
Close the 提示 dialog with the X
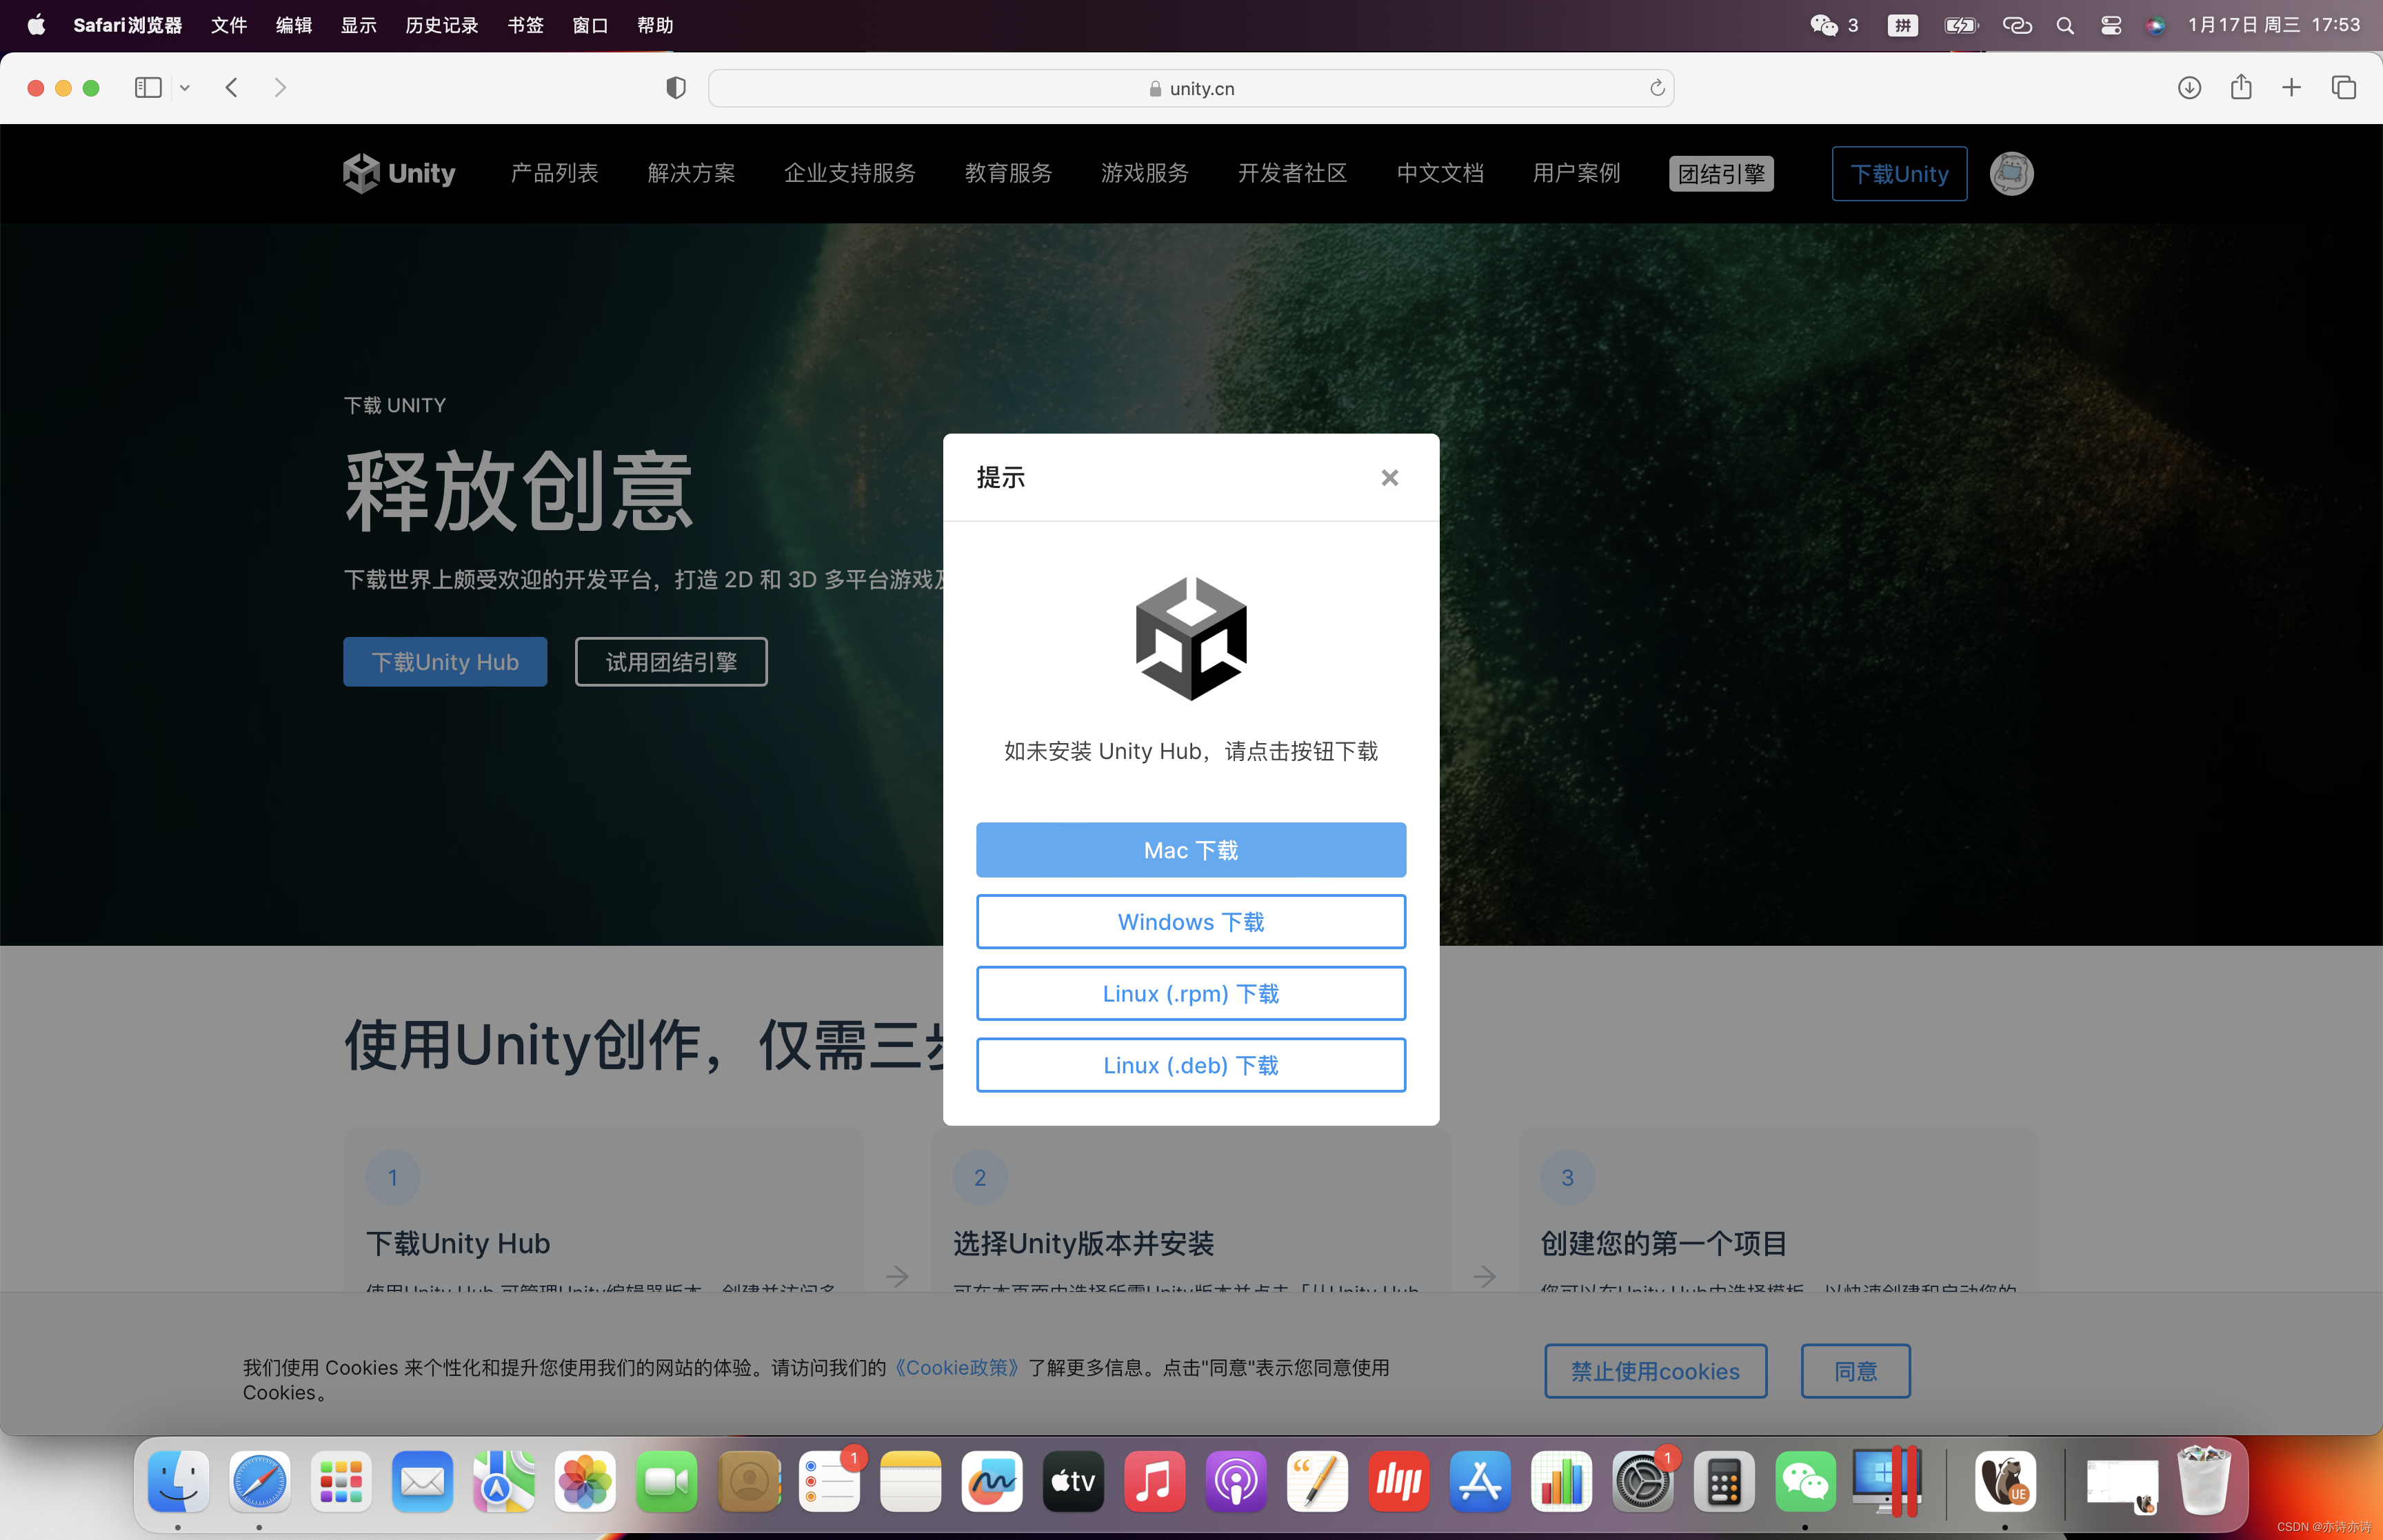(x=1389, y=478)
